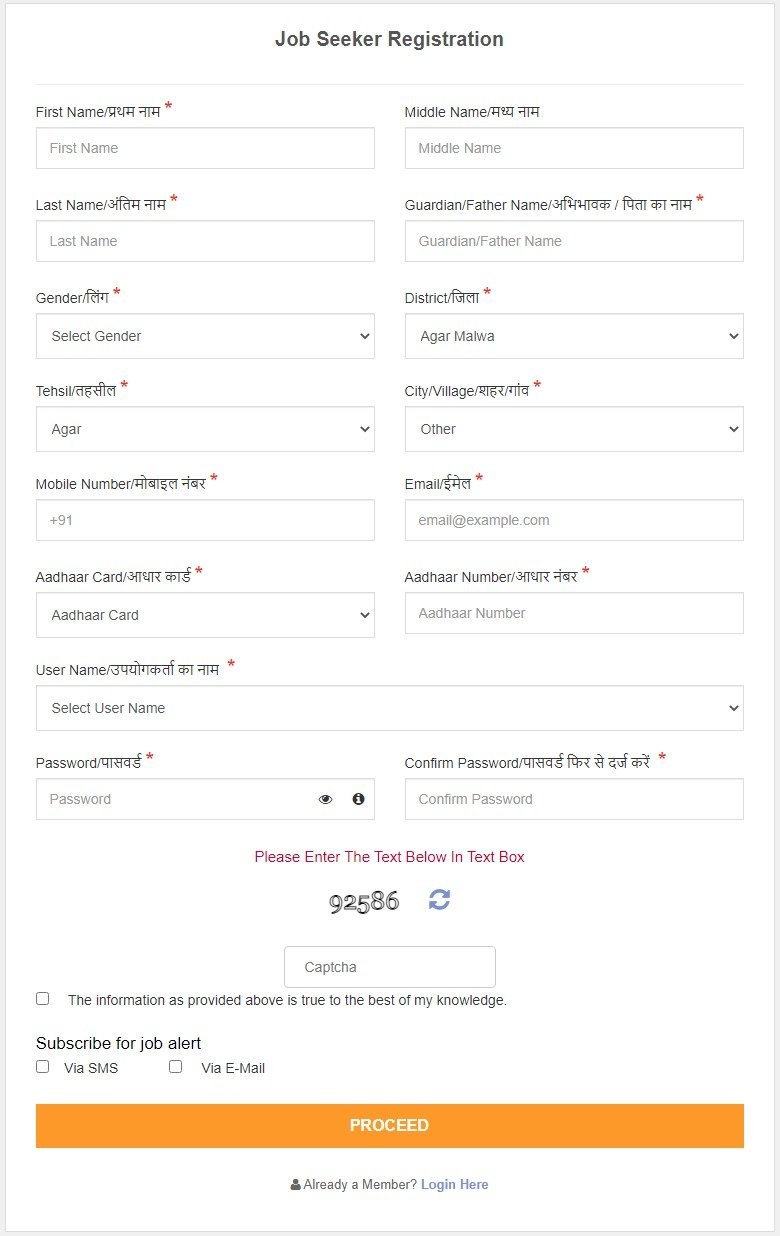Viewport: 780px width, 1236px height.
Task: Click the Confirm Password field
Action: (x=574, y=799)
